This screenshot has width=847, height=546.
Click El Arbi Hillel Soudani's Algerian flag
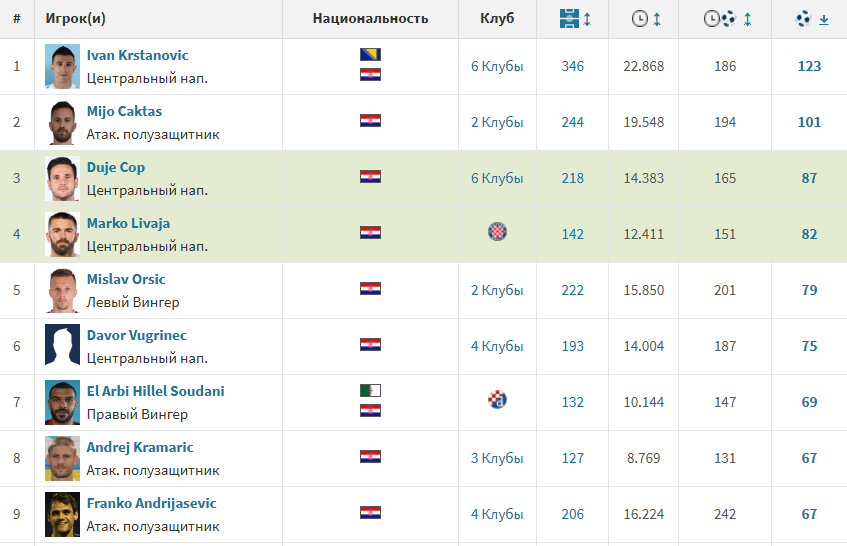[370, 390]
